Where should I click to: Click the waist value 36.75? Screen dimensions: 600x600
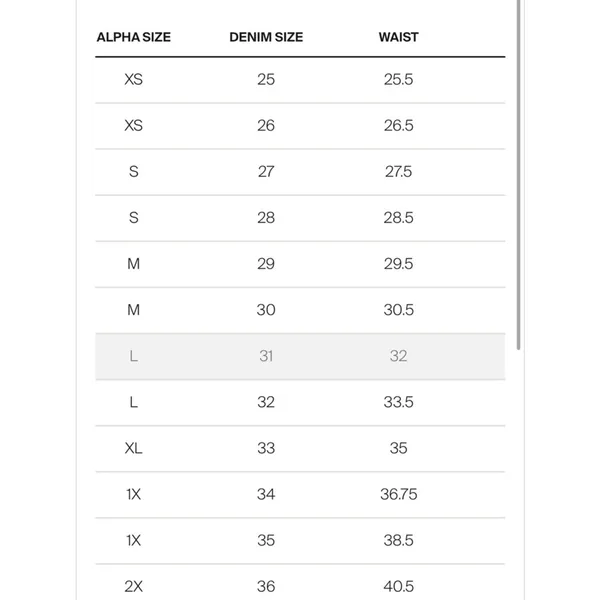398,494
